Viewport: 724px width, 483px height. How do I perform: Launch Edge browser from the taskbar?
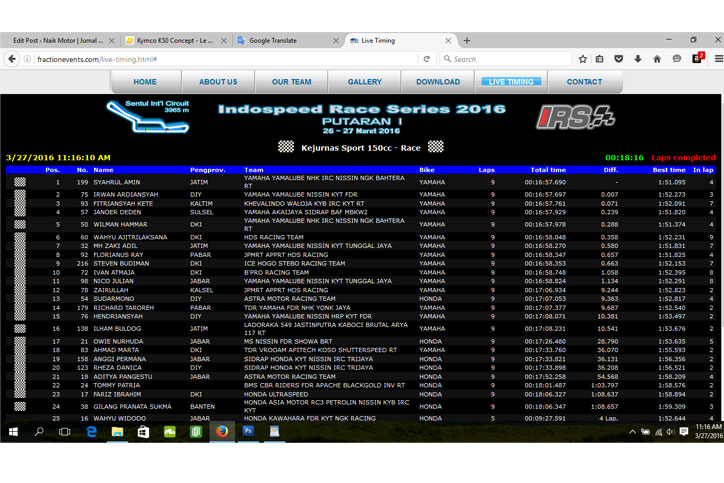(90, 432)
